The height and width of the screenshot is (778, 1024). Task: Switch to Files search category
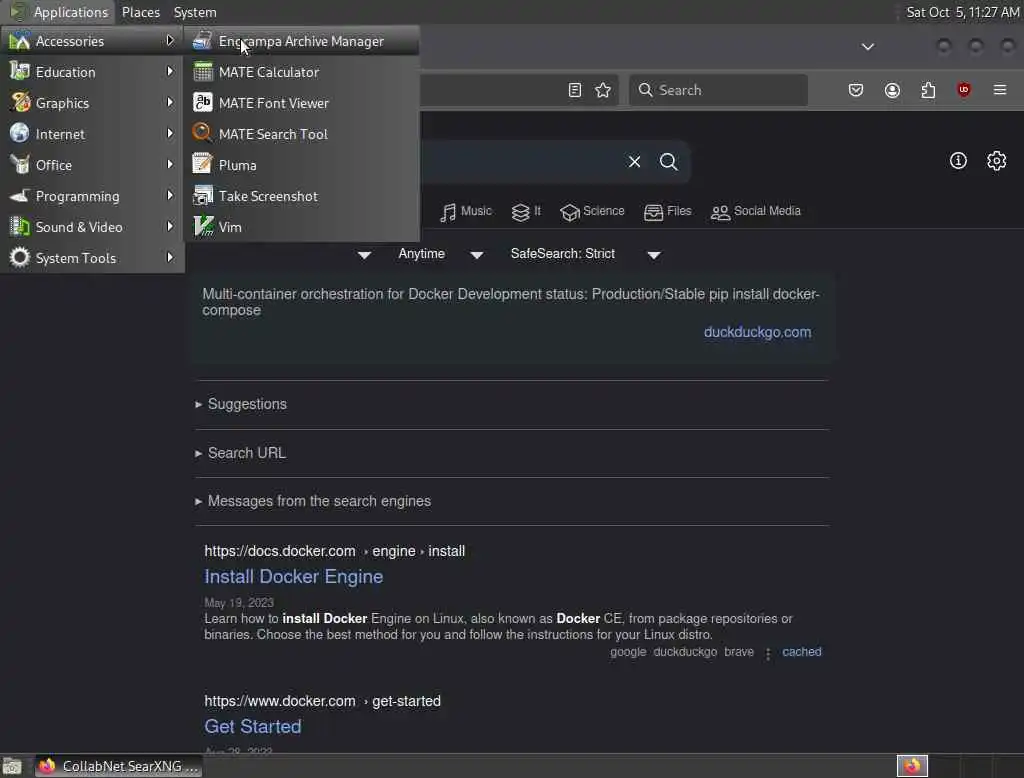tap(667, 212)
